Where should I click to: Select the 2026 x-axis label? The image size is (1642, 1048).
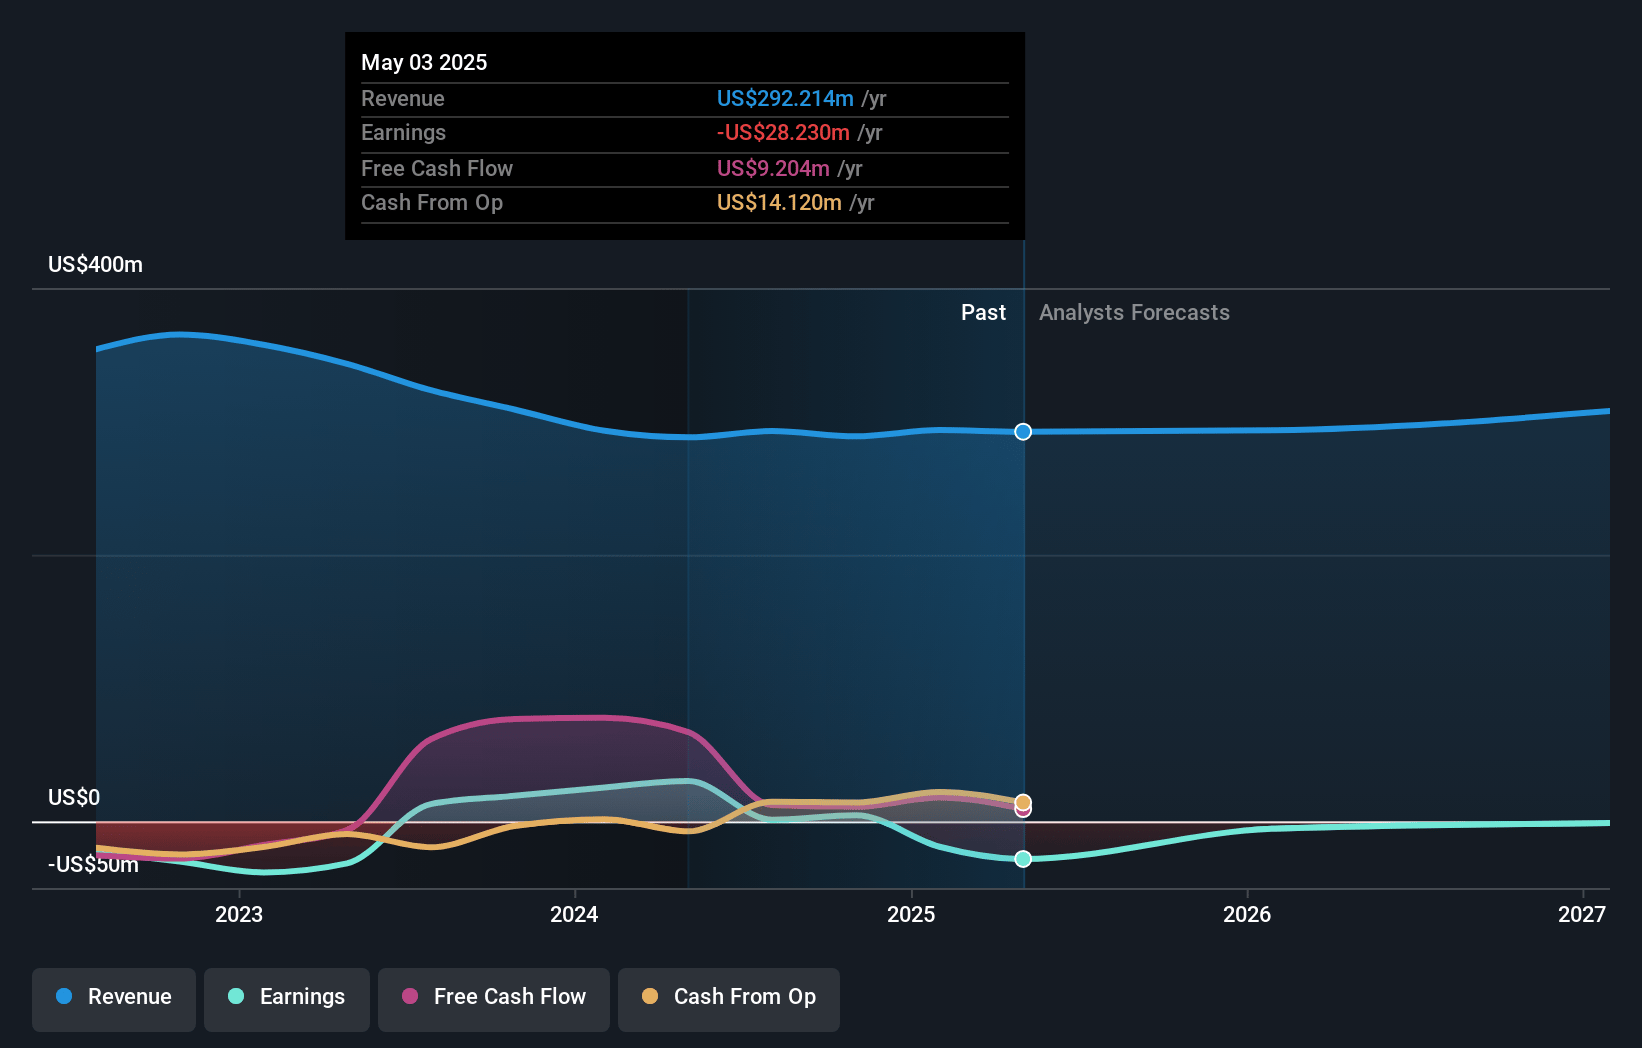(x=1247, y=914)
